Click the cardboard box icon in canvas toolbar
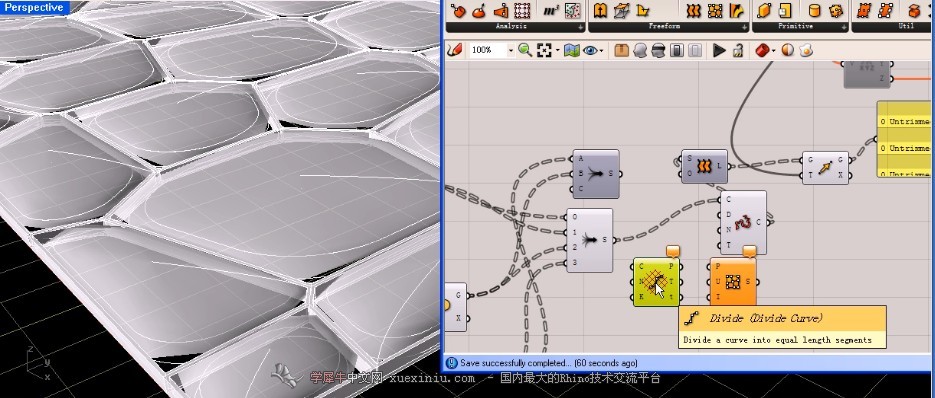The height and width of the screenshot is (398, 935). (621, 50)
